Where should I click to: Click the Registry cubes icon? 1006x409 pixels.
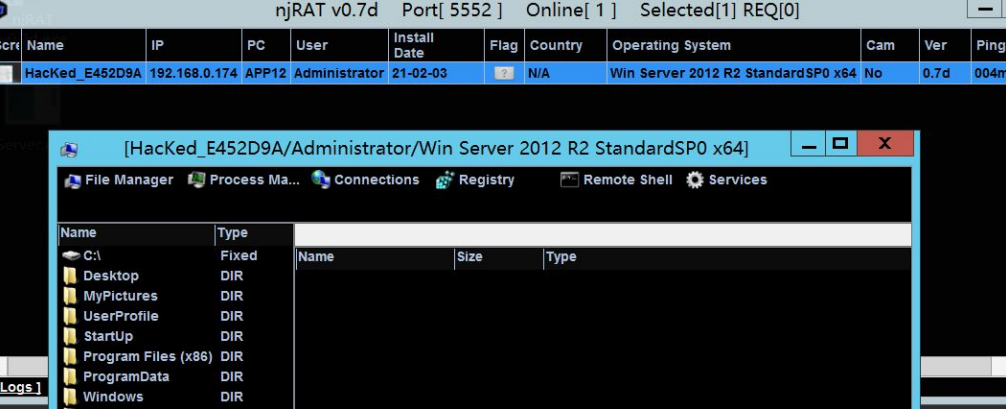pyautogui.click(x=445, y=181)
